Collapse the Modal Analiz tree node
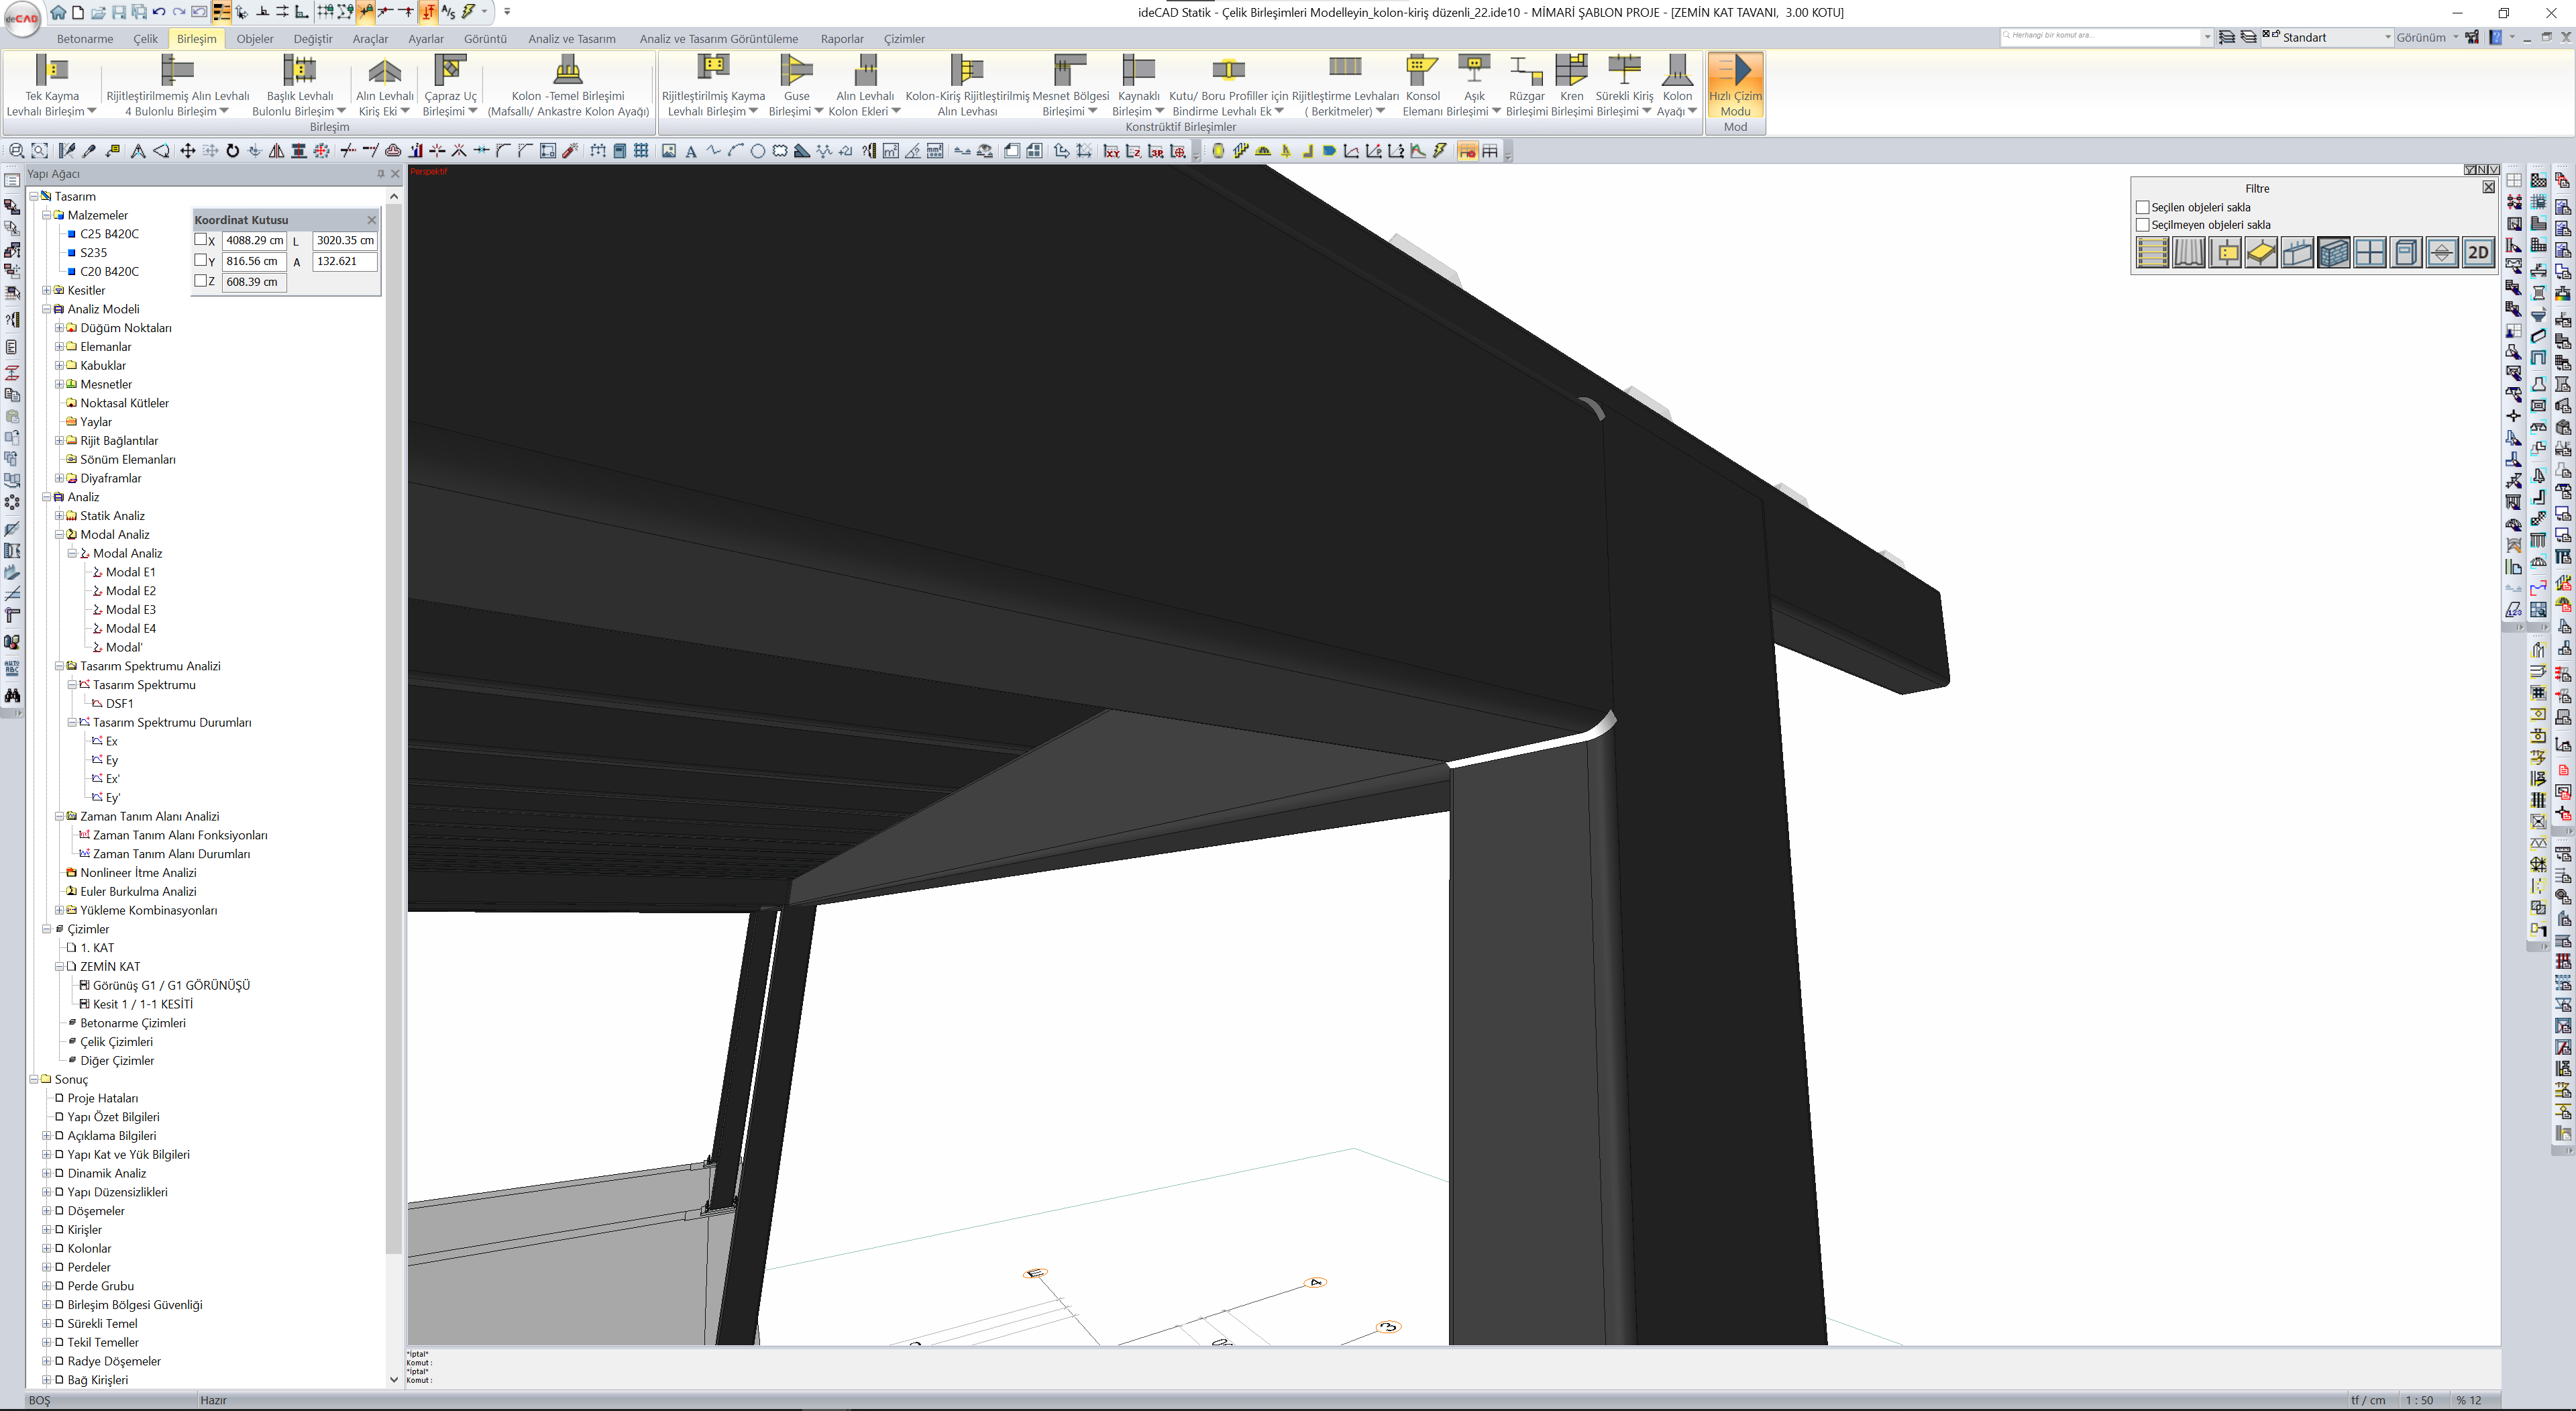2576x1411 pixels. click(x=59, y=535)
